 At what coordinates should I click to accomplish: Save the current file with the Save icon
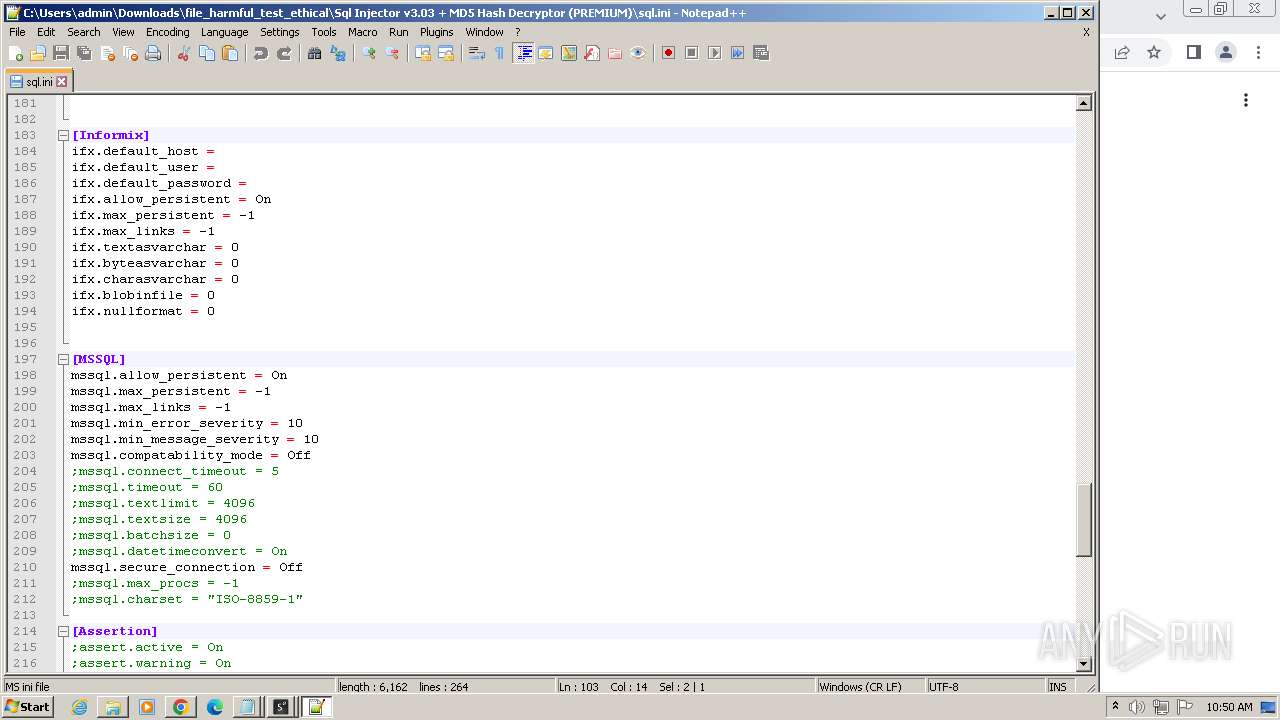point(61,53)
